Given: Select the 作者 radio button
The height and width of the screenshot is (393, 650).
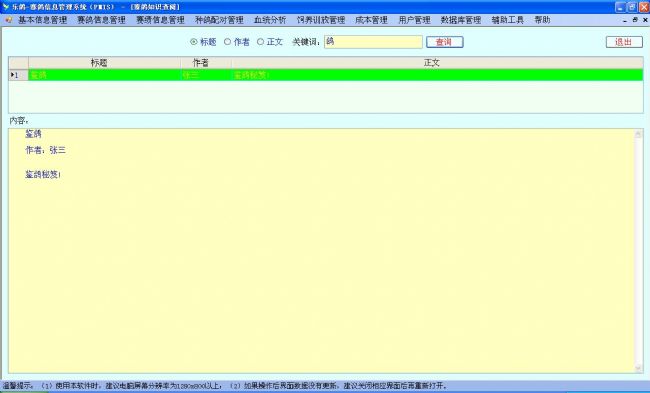Looking at the screenshot, I should [x=227, y=42].
